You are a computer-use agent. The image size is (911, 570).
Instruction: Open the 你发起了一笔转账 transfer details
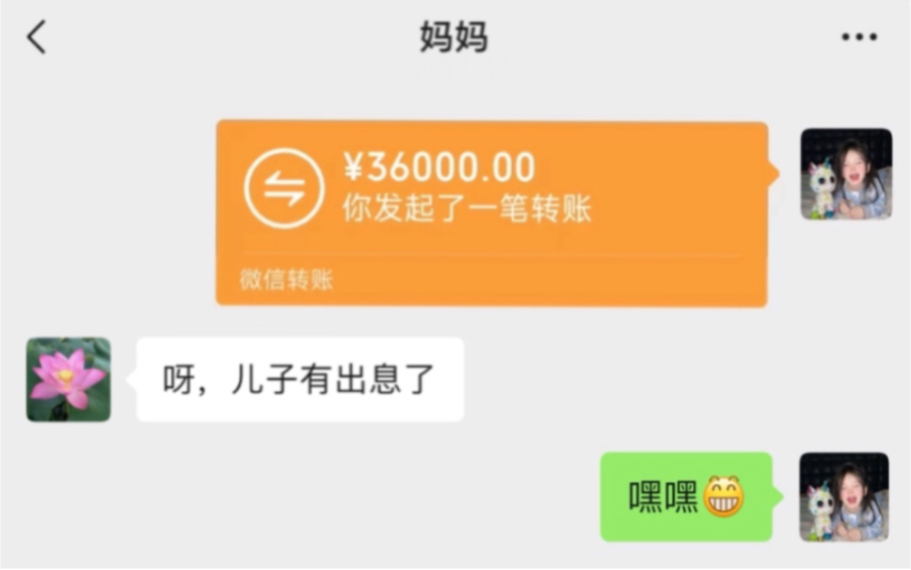tap(467, 208)
